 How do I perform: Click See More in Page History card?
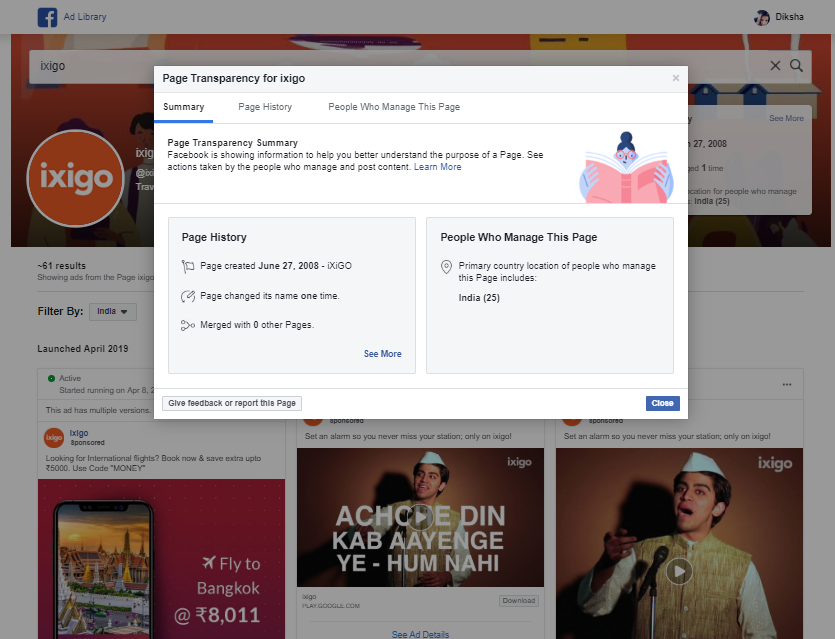382,354
